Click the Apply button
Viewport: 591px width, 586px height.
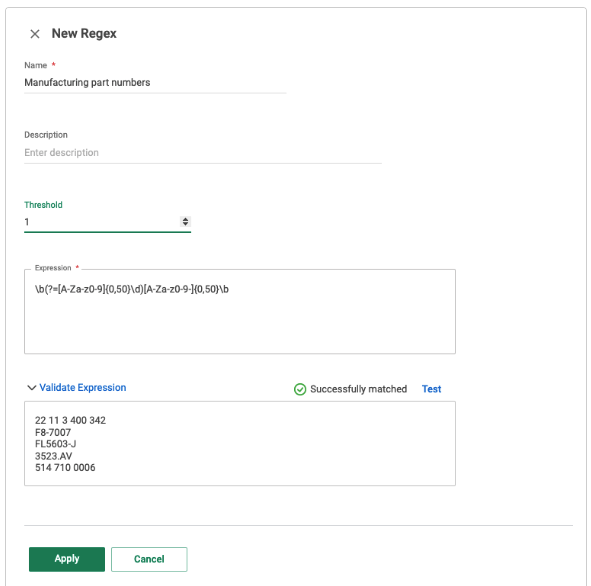pyautogui.click(x=67, y=559)
